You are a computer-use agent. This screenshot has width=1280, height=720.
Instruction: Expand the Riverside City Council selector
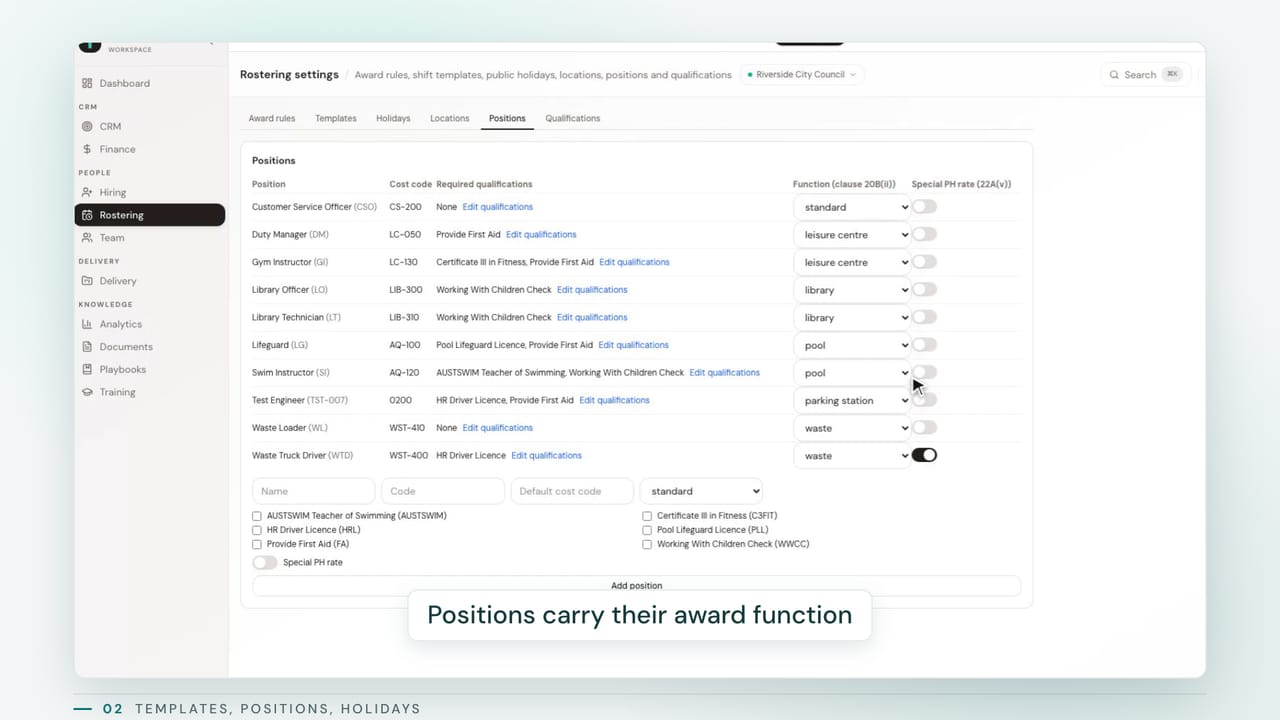(802, 74)
